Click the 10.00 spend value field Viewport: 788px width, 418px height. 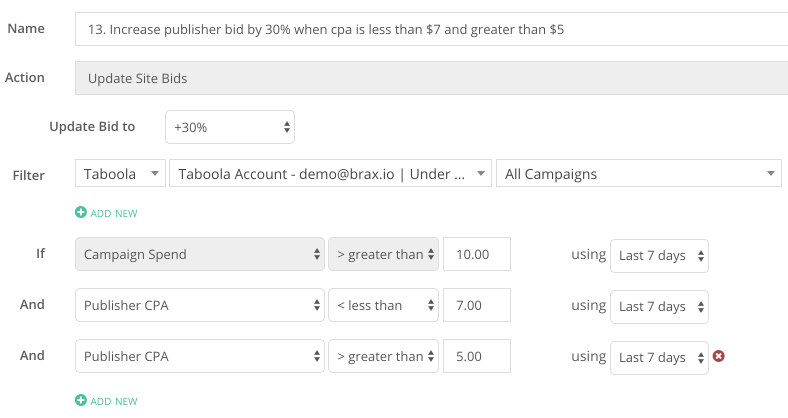(477, 254)
